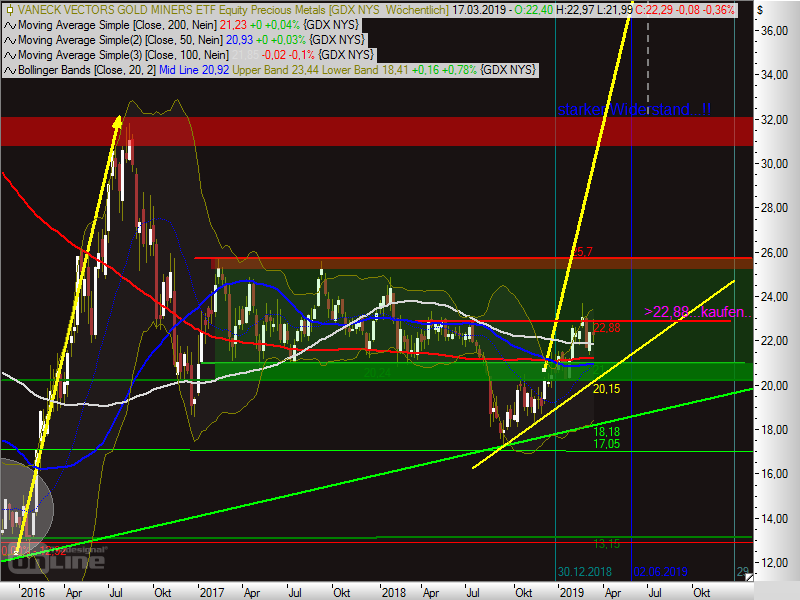Click the Upper Band 23,44 value

point(276,70)
